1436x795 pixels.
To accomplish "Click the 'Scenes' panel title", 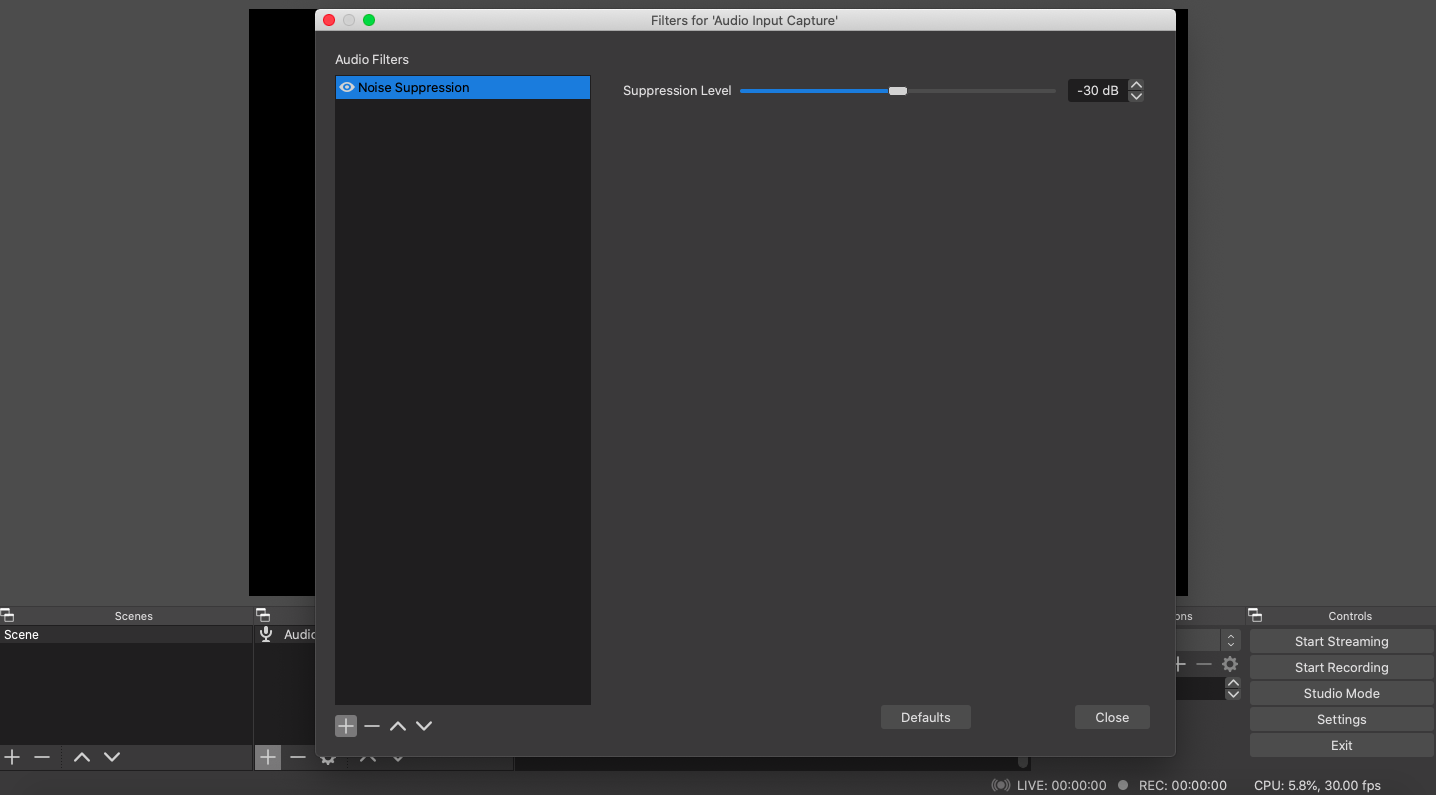I will pos(134,616).
